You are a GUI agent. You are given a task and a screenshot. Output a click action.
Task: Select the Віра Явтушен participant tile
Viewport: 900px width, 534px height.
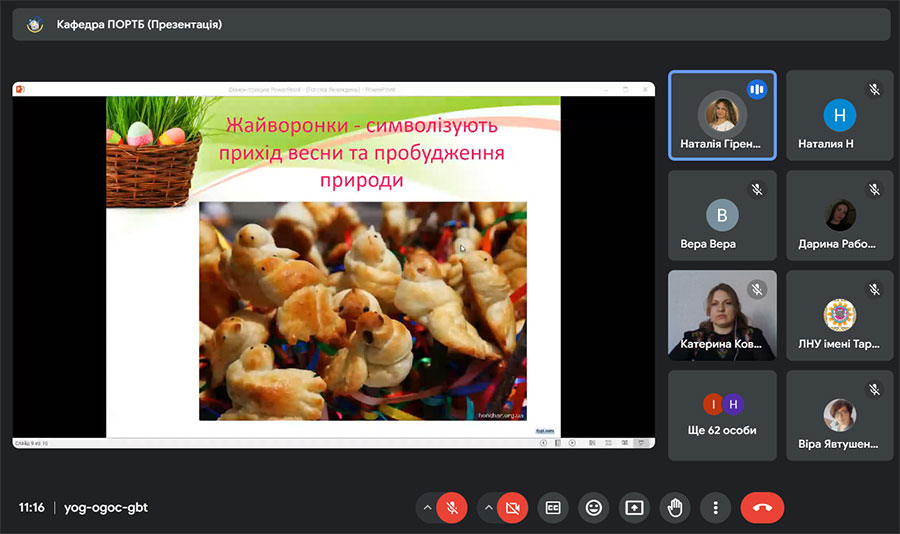point(839,415)
